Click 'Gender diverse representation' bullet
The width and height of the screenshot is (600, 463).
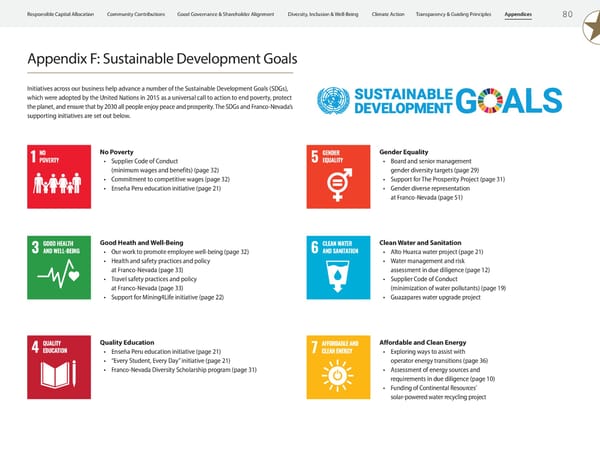(x=430, y=193)
